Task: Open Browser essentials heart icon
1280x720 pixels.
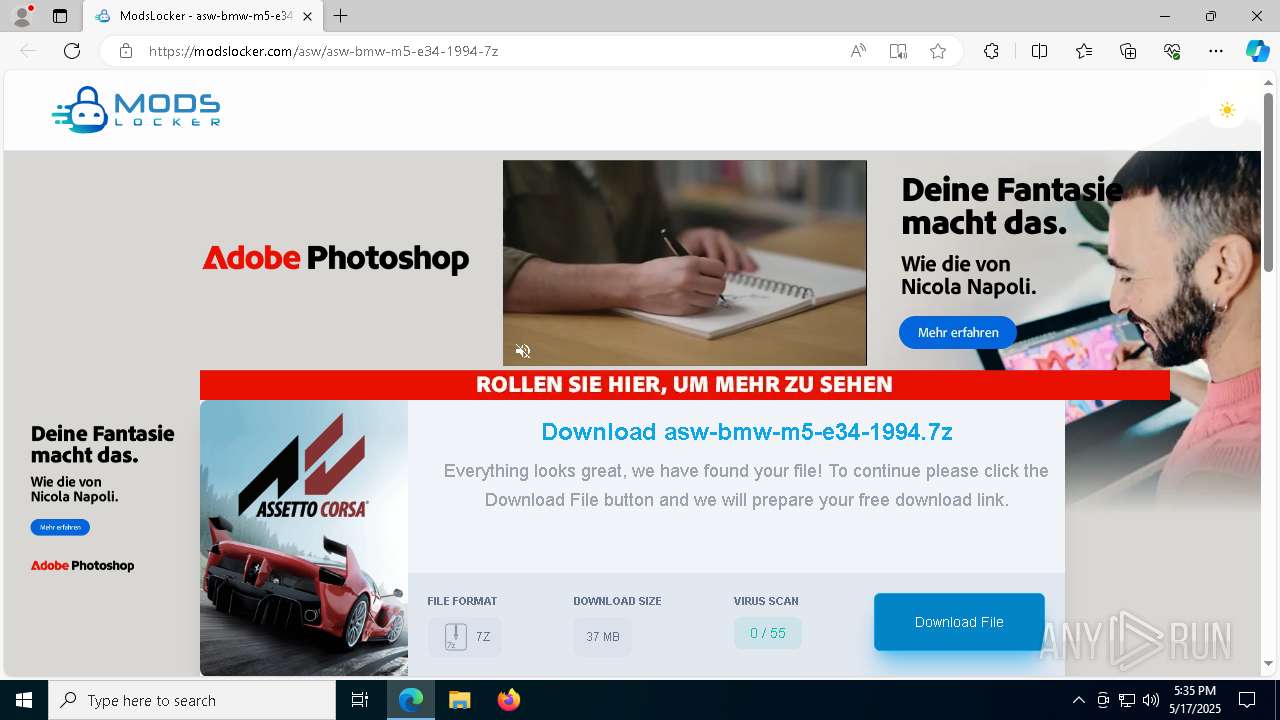Action: pos(1172,51)
